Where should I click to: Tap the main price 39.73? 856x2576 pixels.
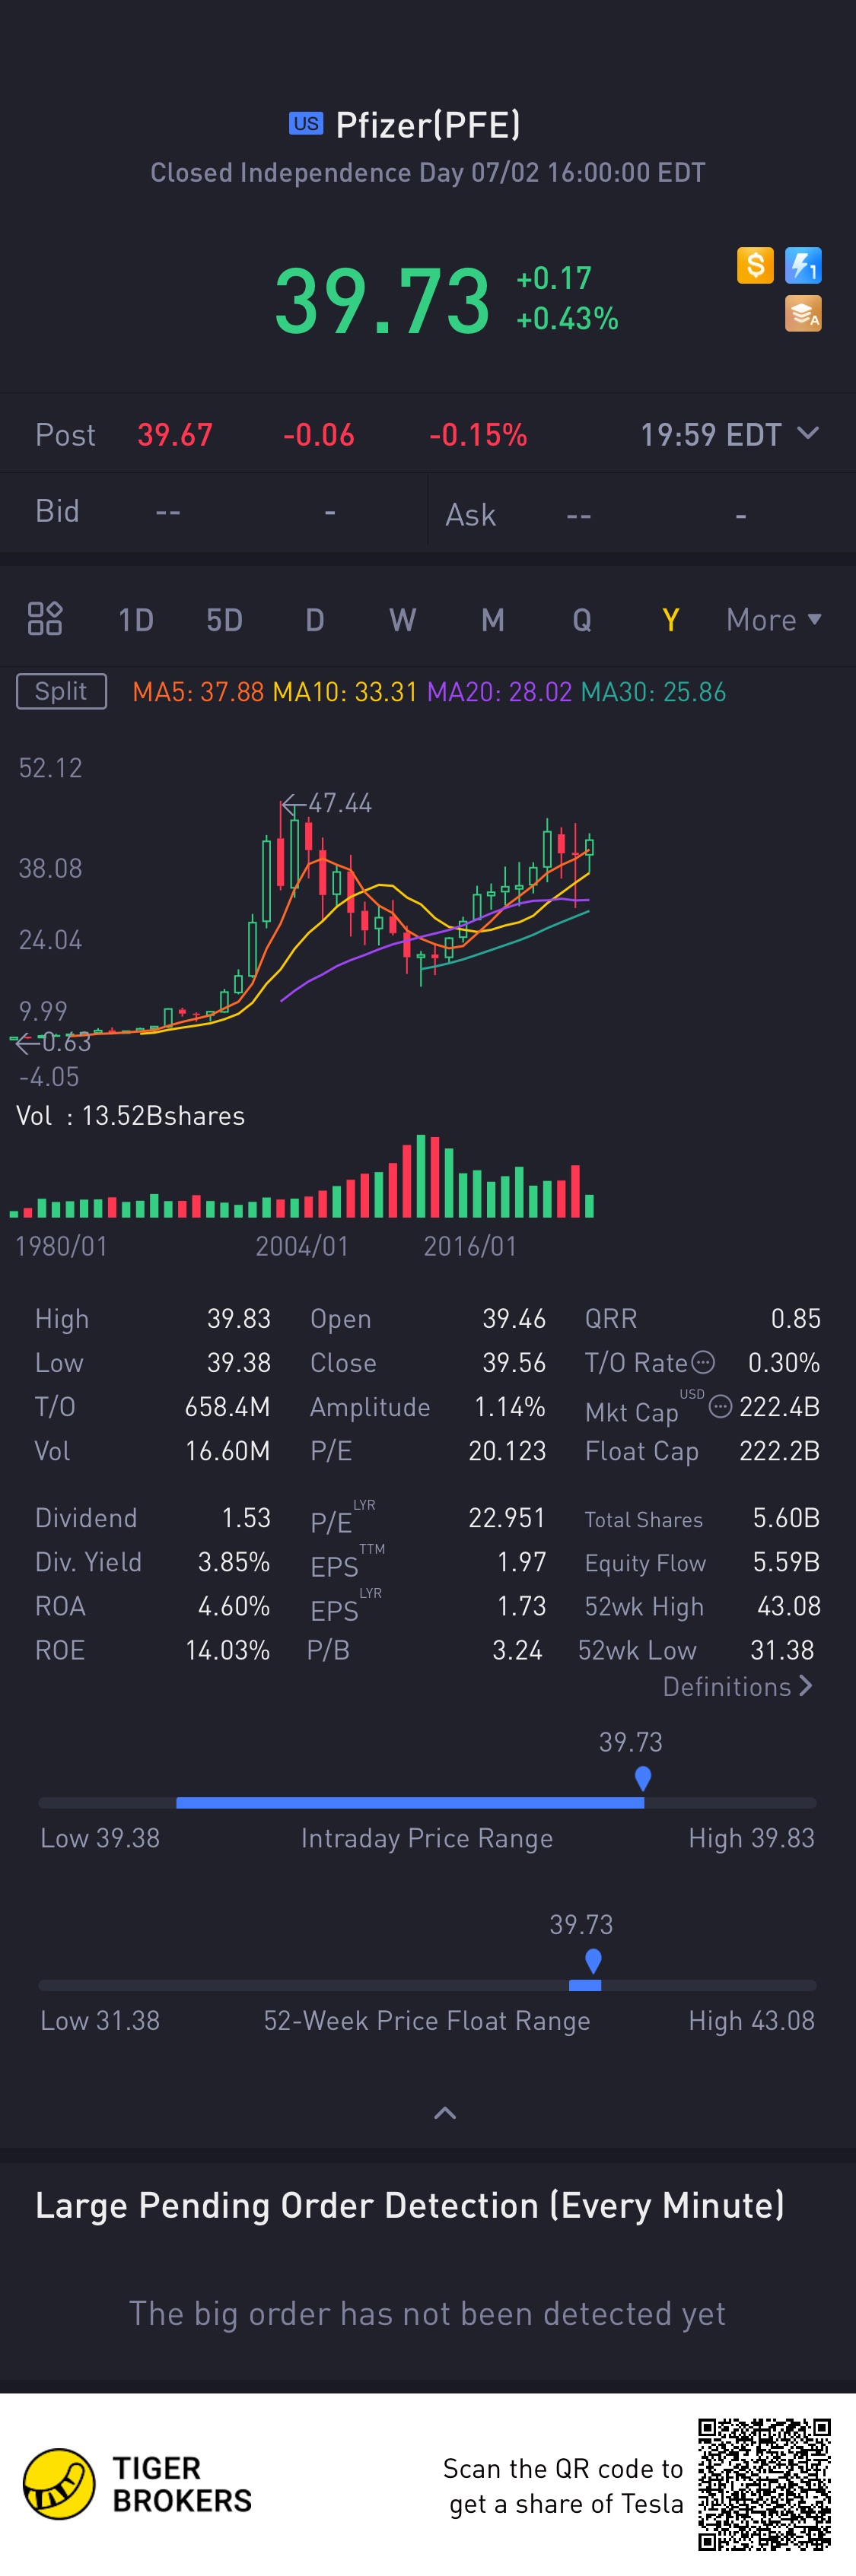coord(382,300)
